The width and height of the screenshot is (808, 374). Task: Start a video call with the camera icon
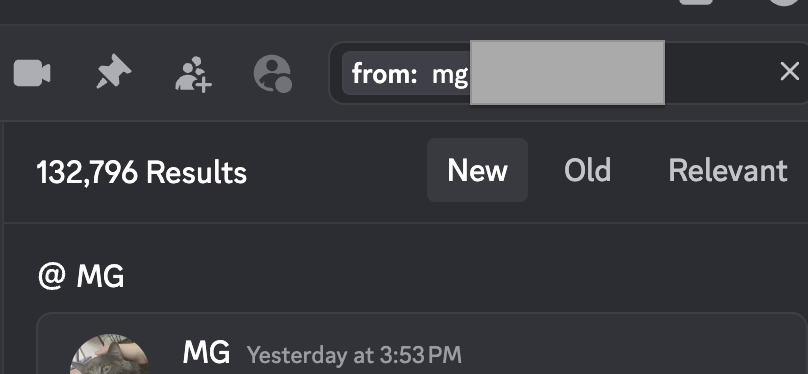click(x=32, y=74)
